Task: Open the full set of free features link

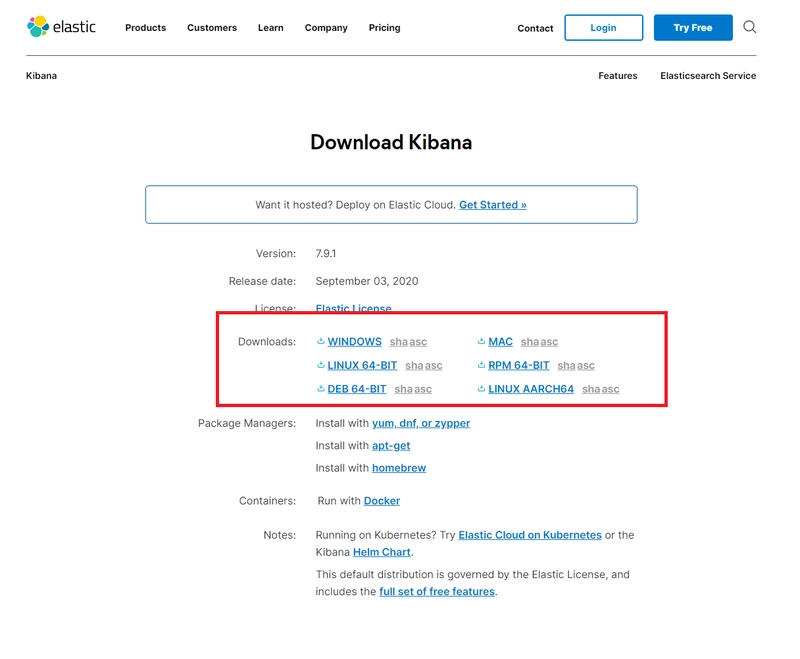Action: (437, 591)
